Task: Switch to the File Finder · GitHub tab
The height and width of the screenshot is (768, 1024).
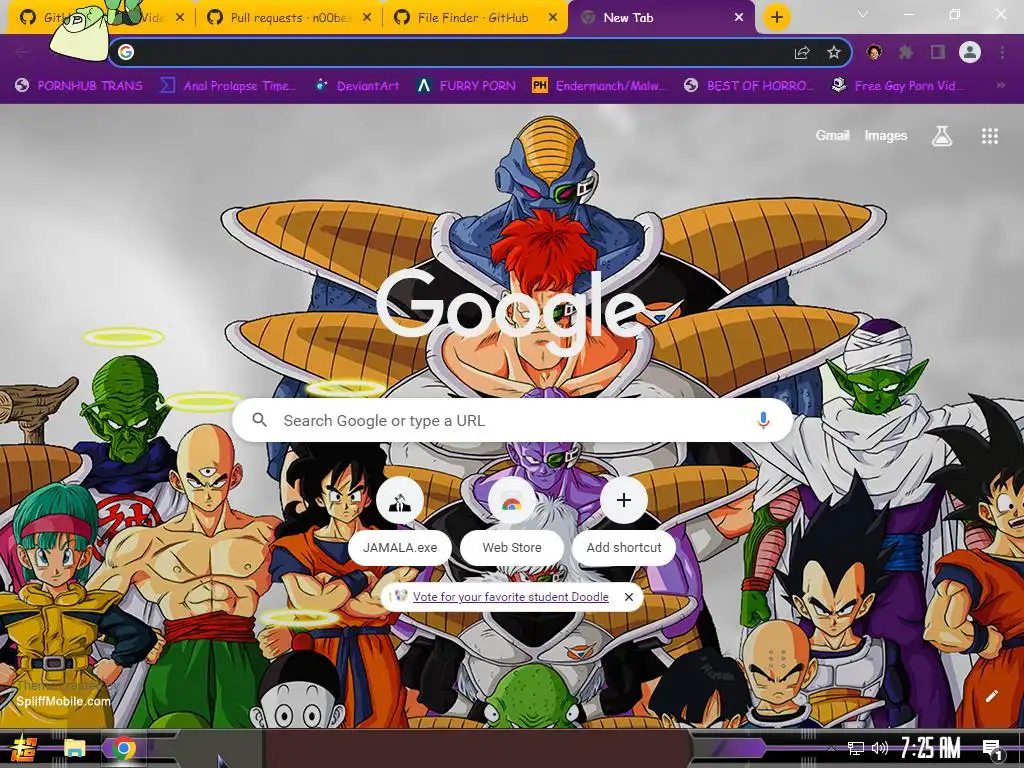Action: click(x=477, y=18)
